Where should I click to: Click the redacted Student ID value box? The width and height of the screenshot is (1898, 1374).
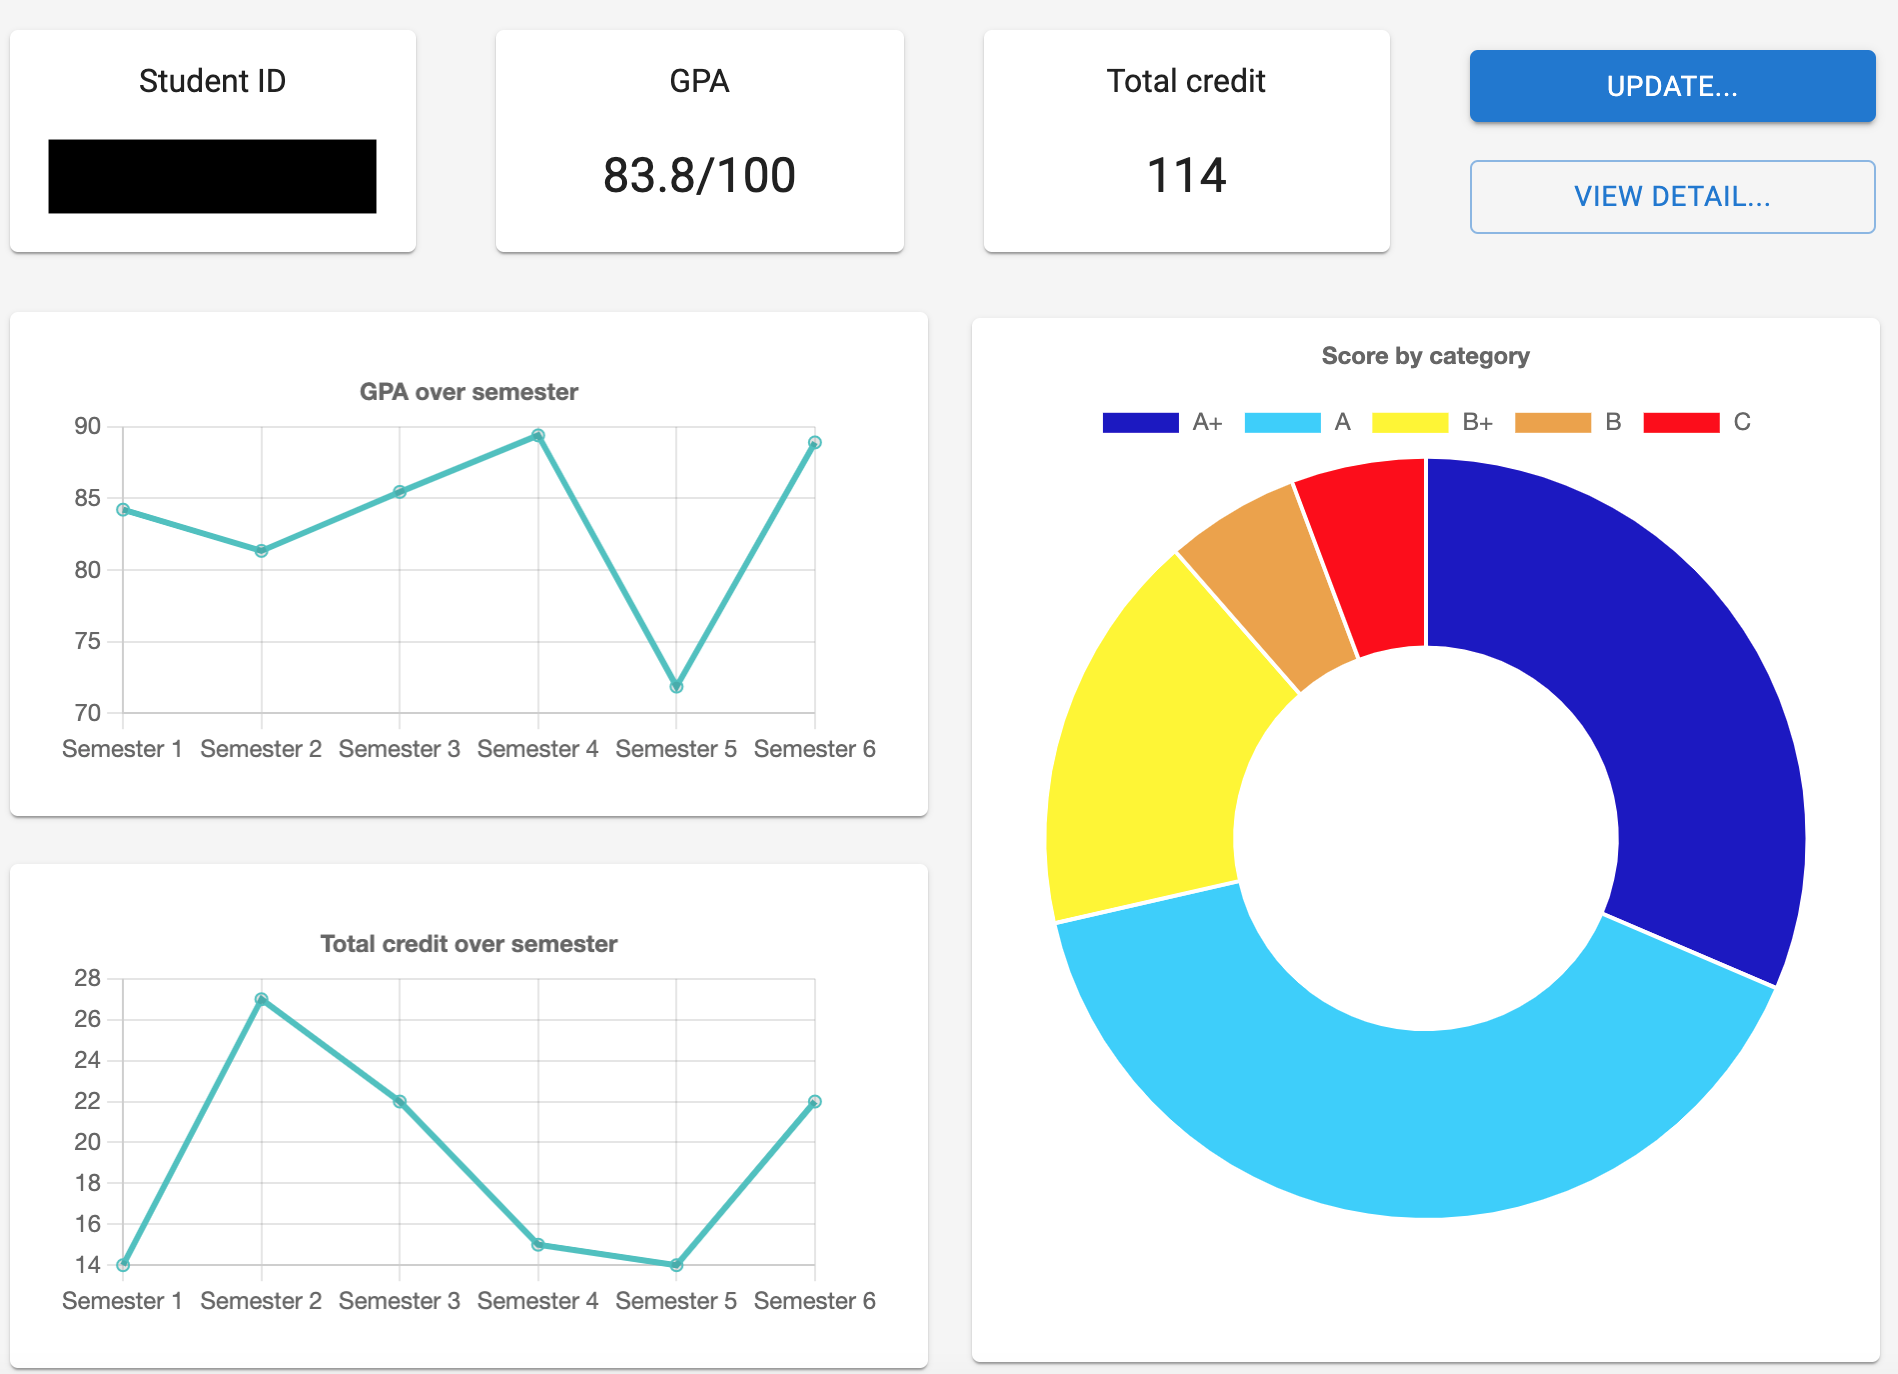coord(212,176)
